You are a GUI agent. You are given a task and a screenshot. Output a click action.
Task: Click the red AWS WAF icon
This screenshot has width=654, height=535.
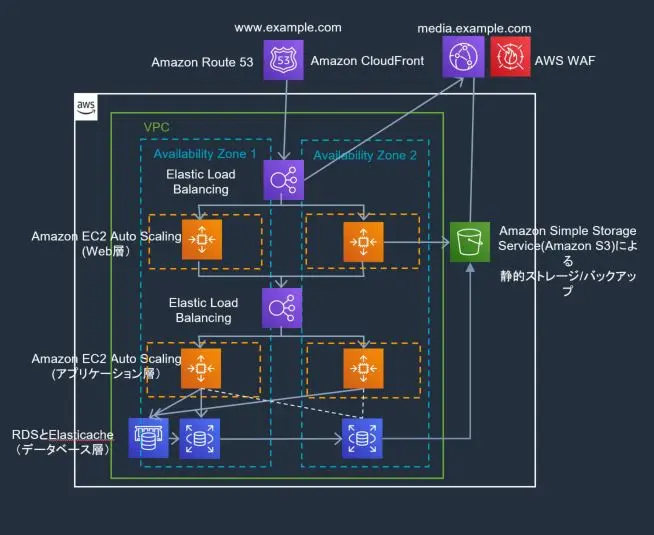coord(511,57)
